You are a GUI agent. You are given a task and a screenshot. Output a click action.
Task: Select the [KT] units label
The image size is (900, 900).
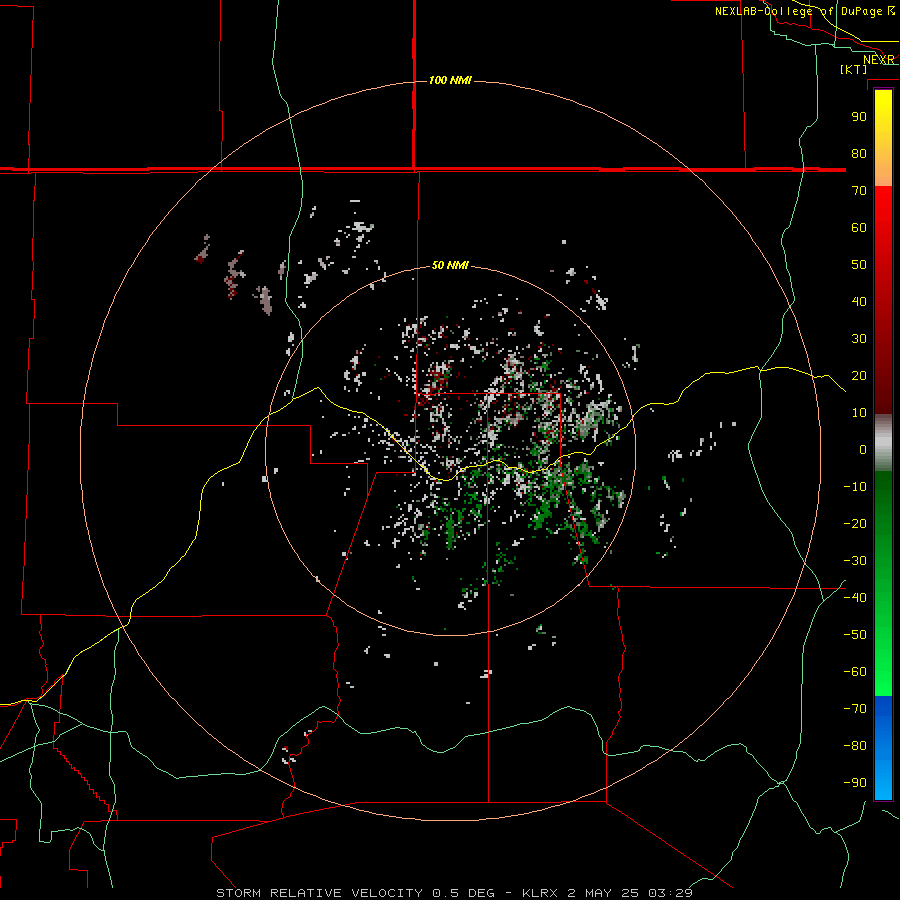click(853, 69)
